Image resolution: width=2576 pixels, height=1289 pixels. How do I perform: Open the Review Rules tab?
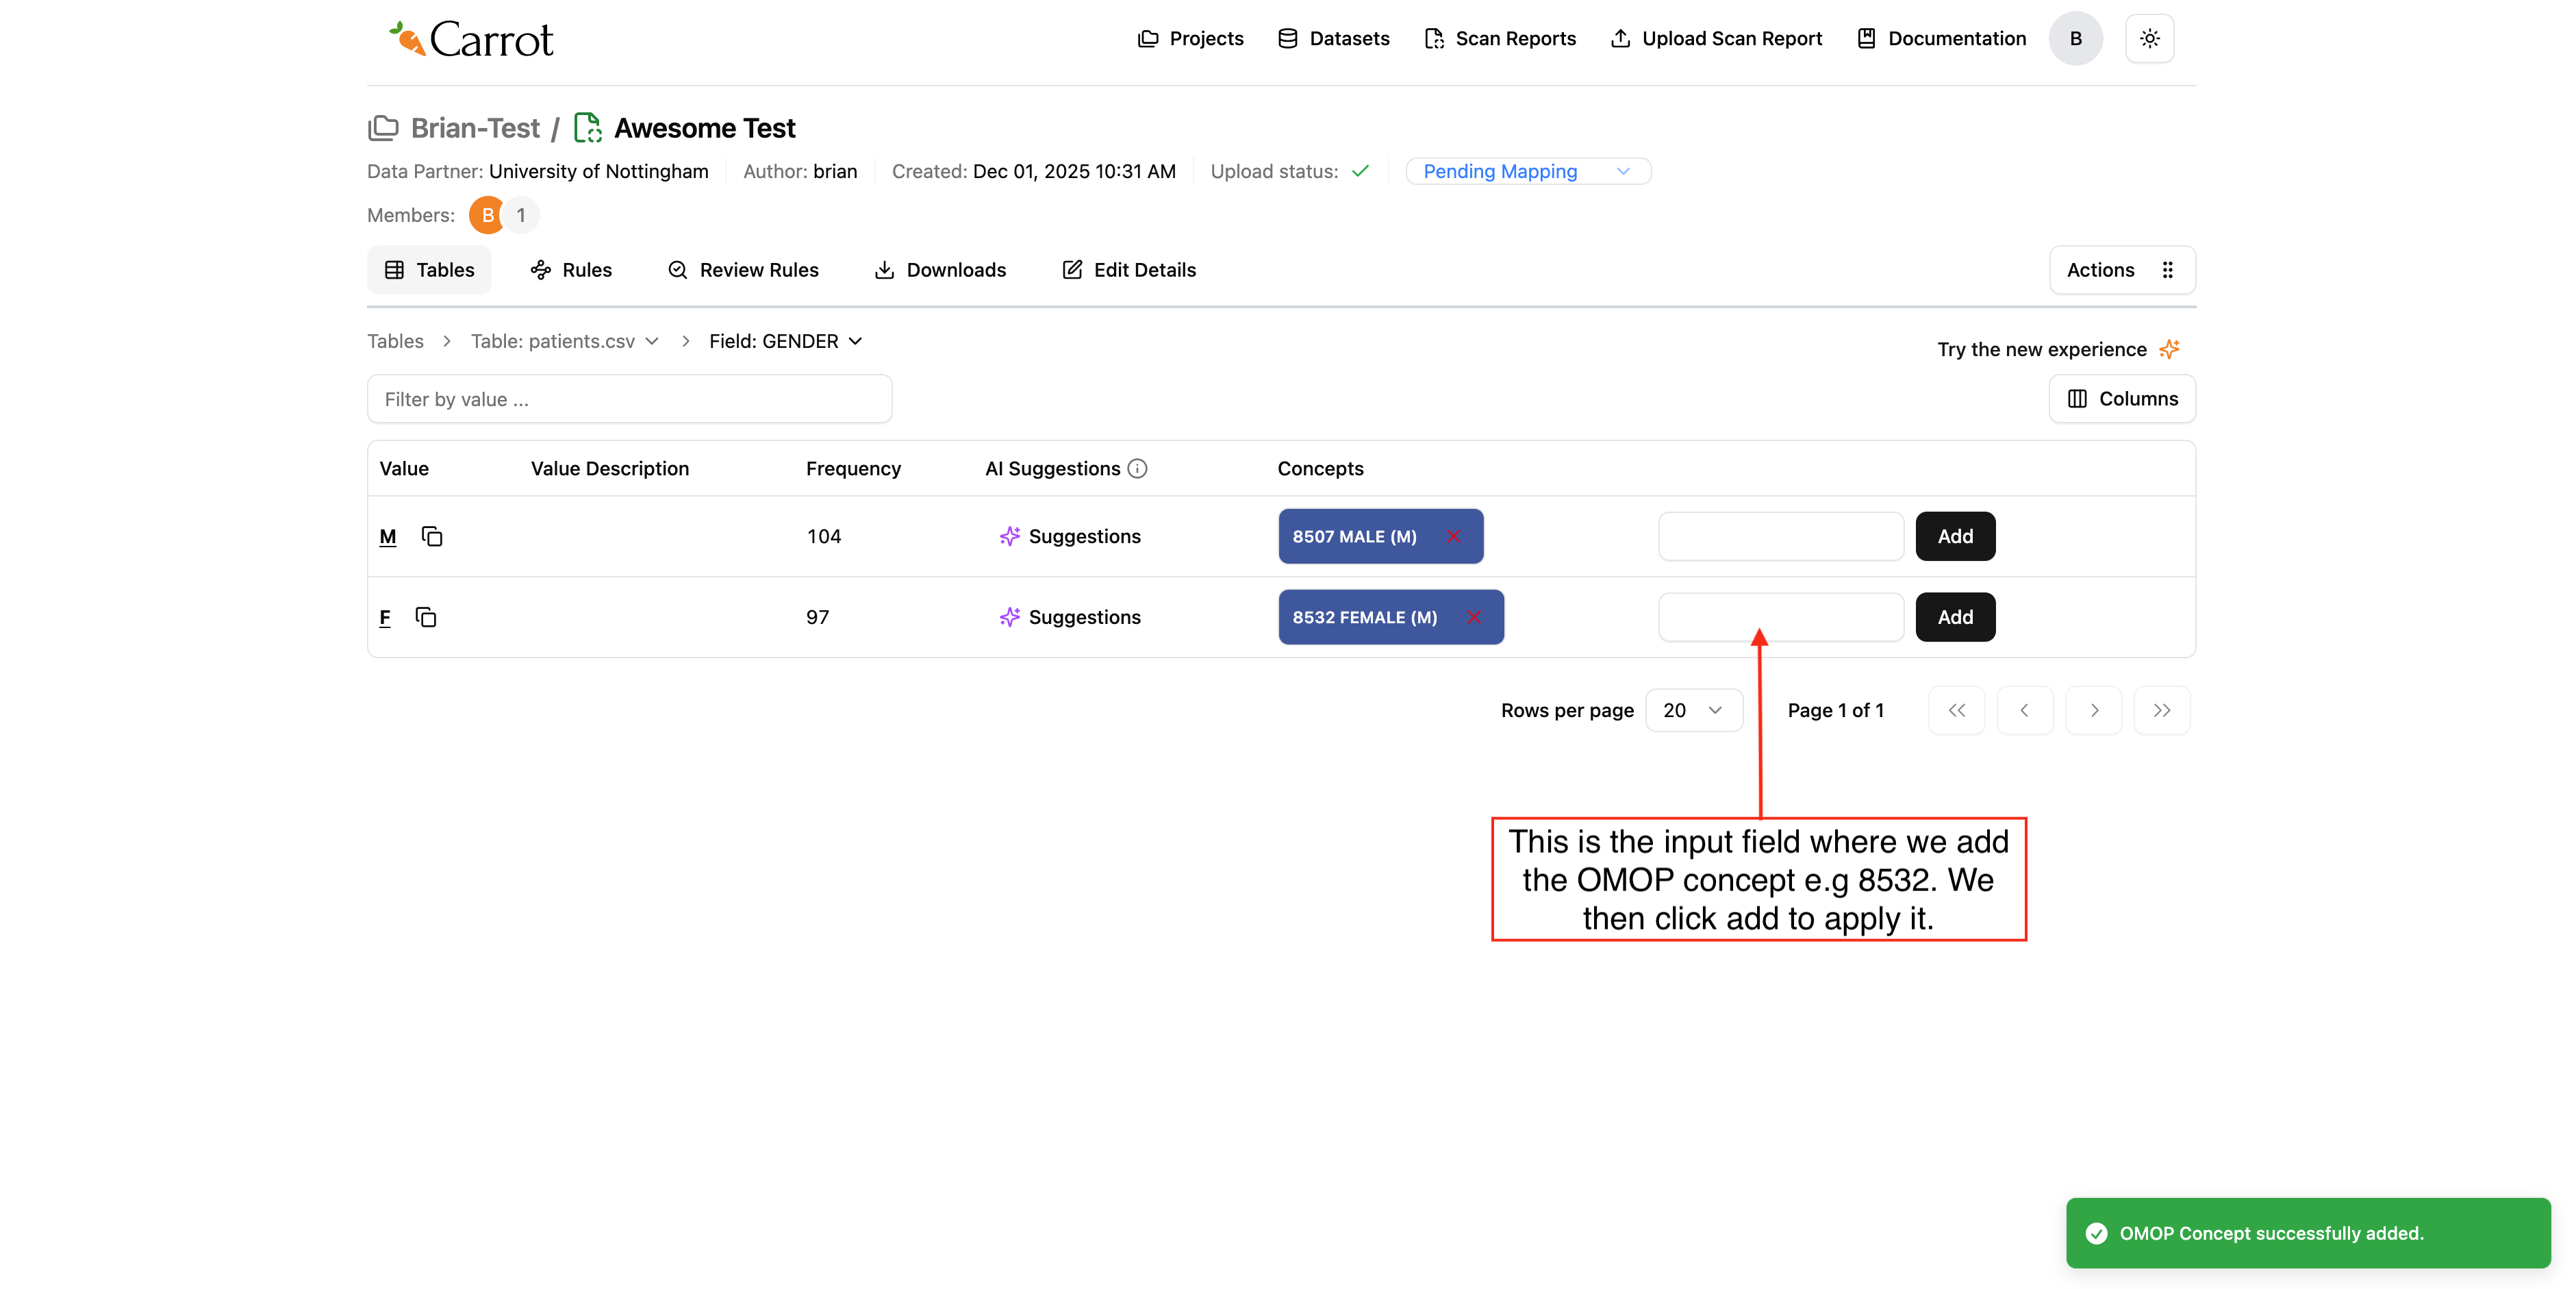(743, 270)
